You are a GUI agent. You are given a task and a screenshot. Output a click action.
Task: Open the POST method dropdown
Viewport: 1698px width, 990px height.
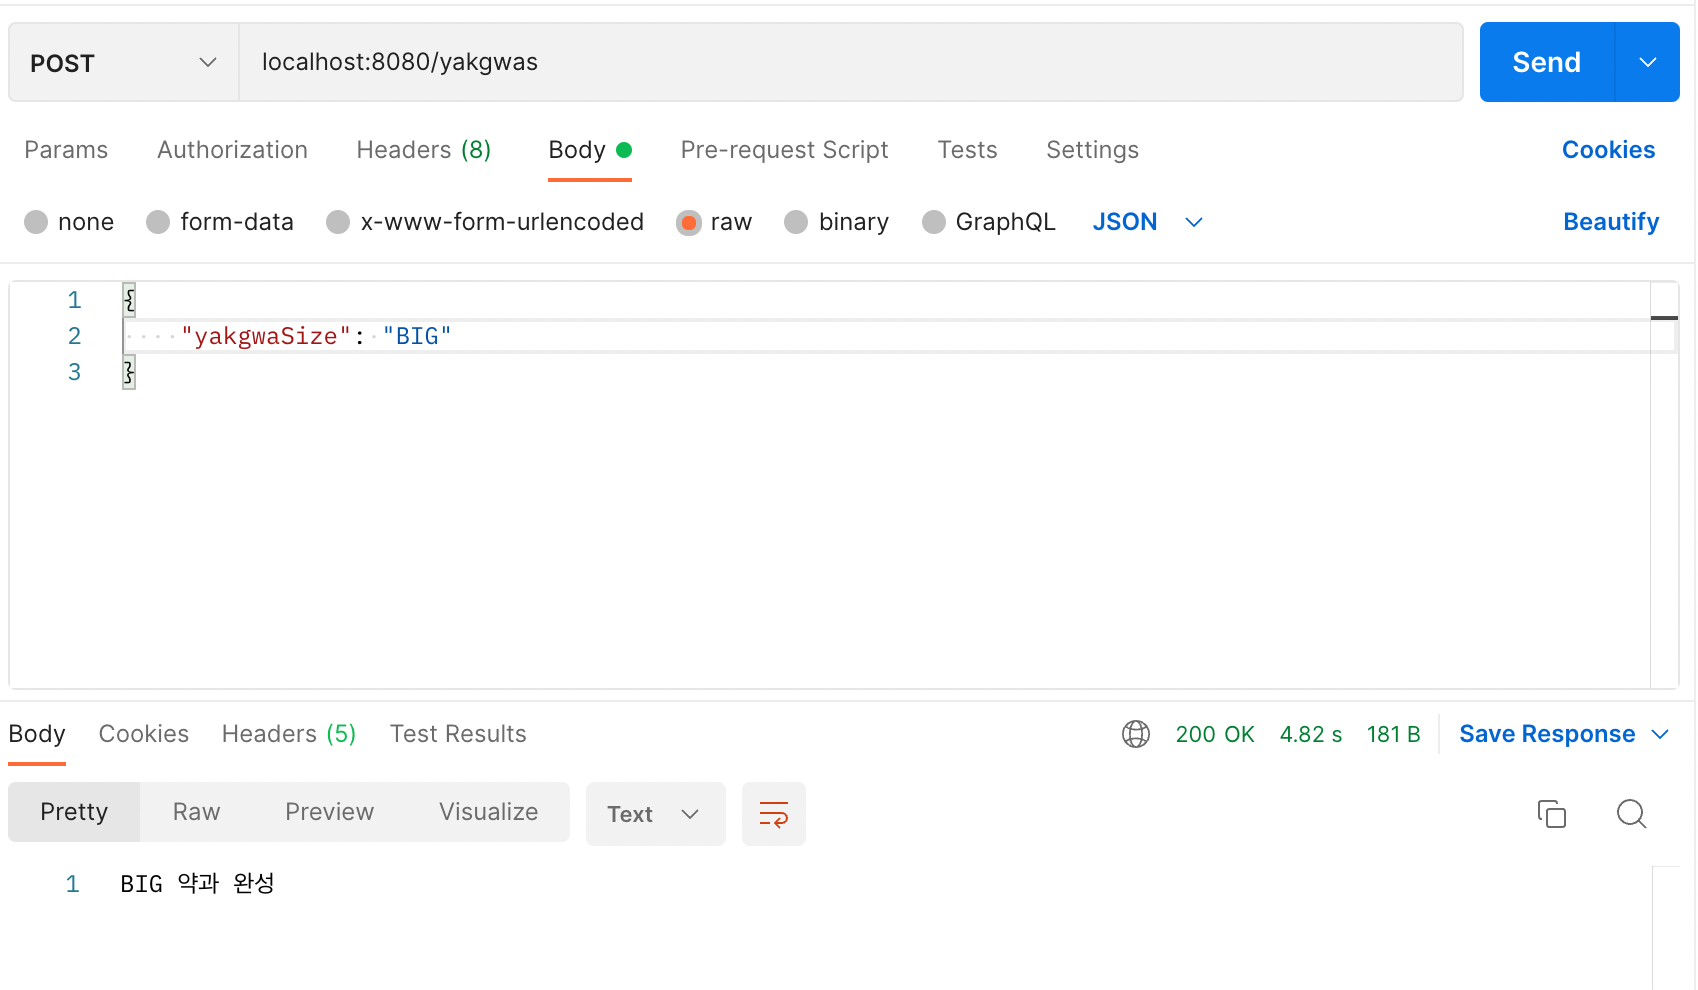[124, 63]
